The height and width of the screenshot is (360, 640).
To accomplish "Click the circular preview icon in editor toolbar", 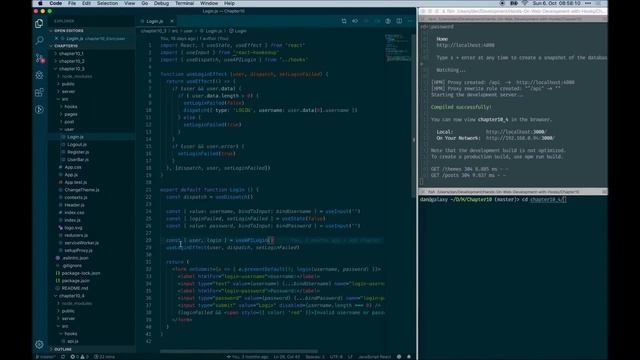I will pyautogui.click(x=388, y=21).
